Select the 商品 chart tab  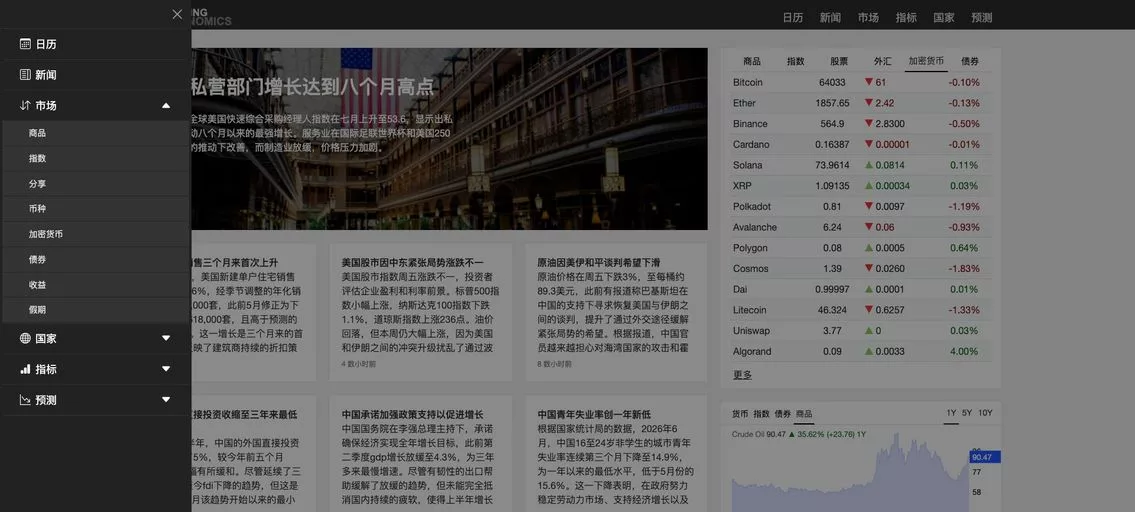coord(804,414)
